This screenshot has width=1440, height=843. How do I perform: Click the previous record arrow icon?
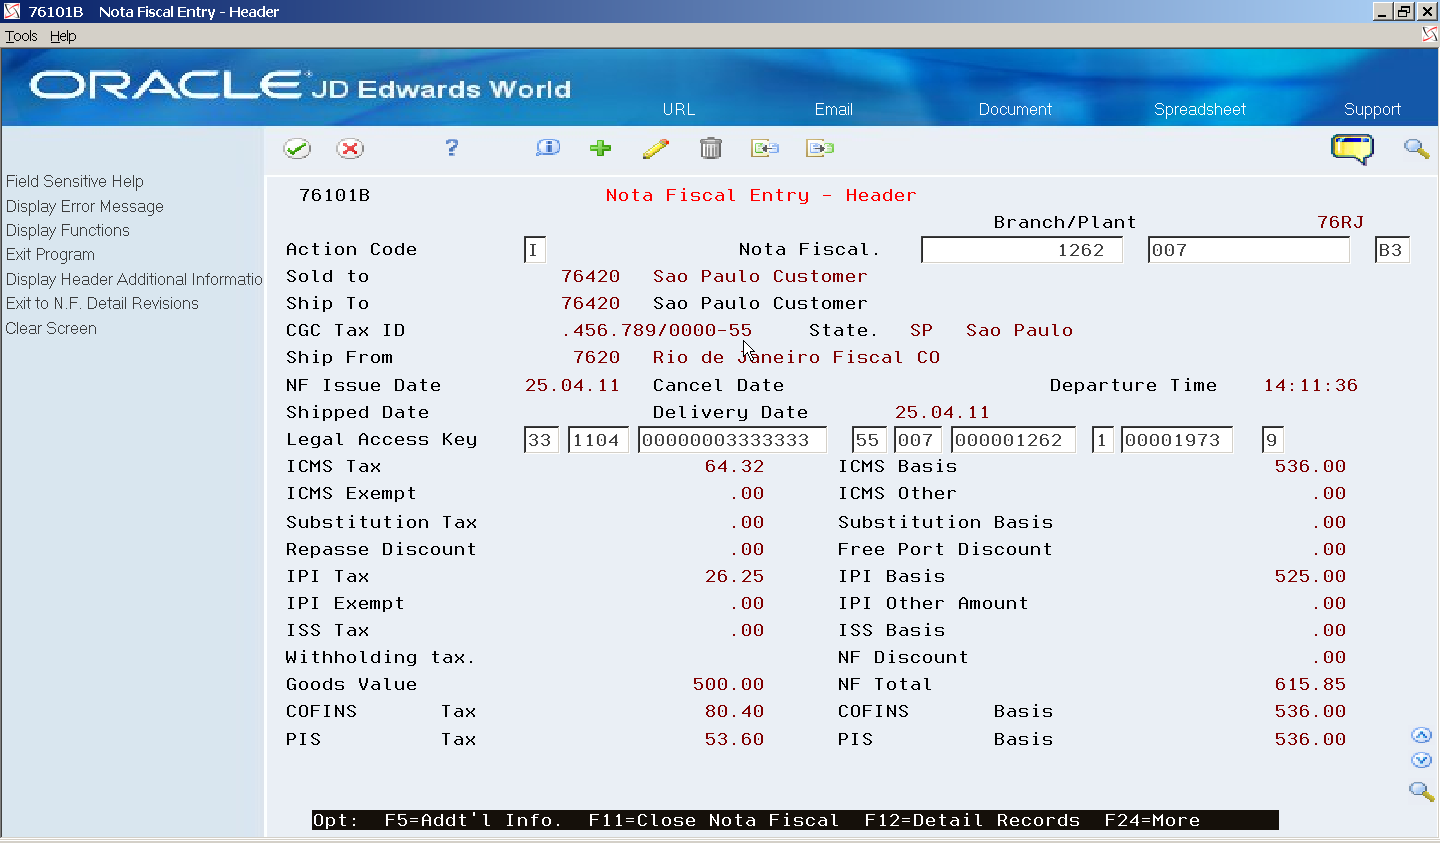[765, 148]
